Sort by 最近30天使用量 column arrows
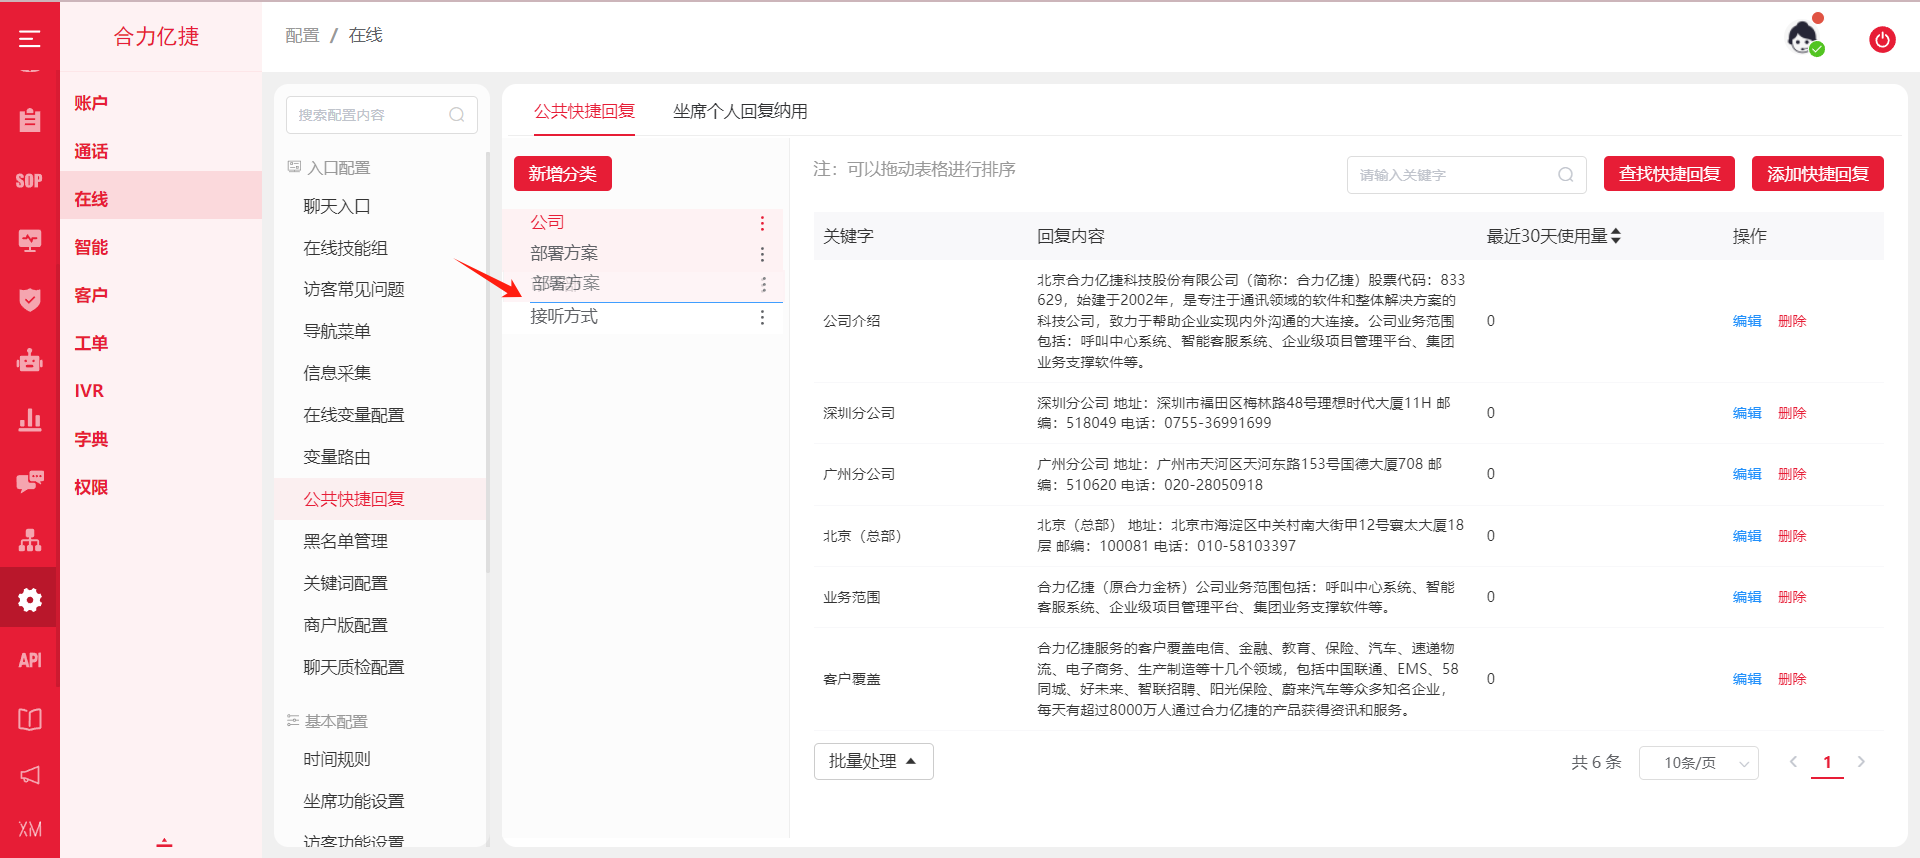 tap(1616, 236)
